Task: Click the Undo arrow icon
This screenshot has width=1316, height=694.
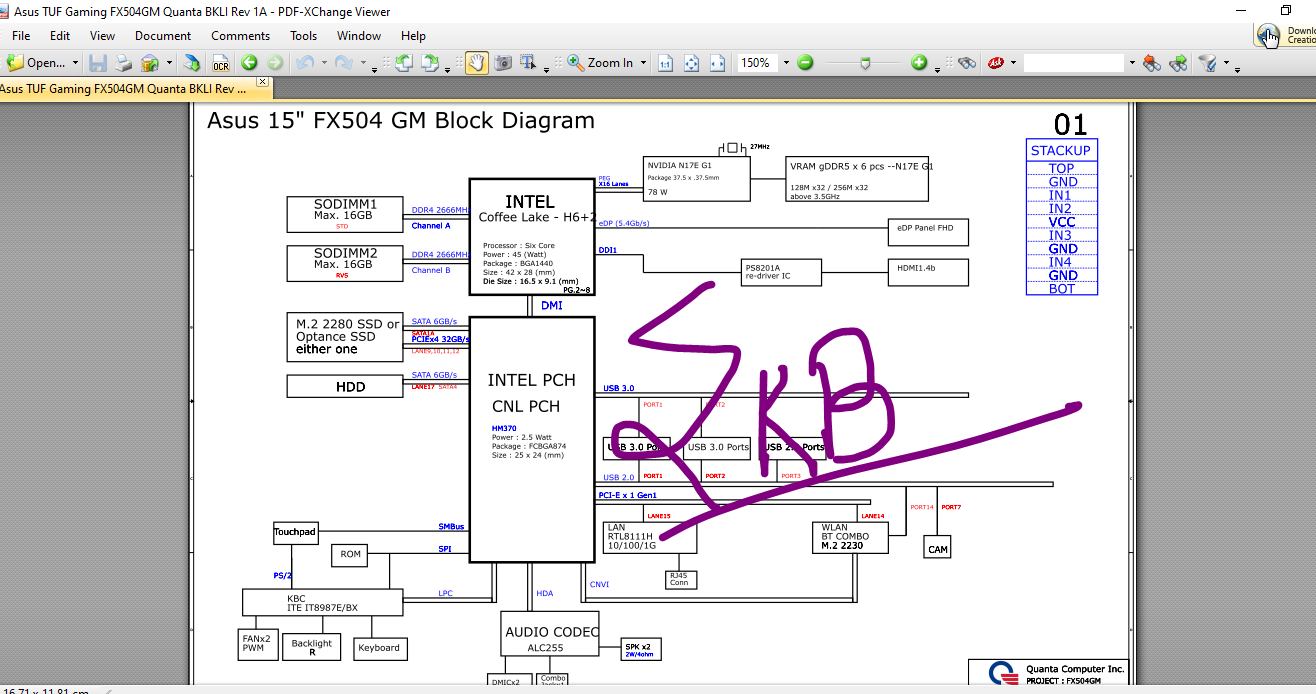Action: (x=305, y=63)
